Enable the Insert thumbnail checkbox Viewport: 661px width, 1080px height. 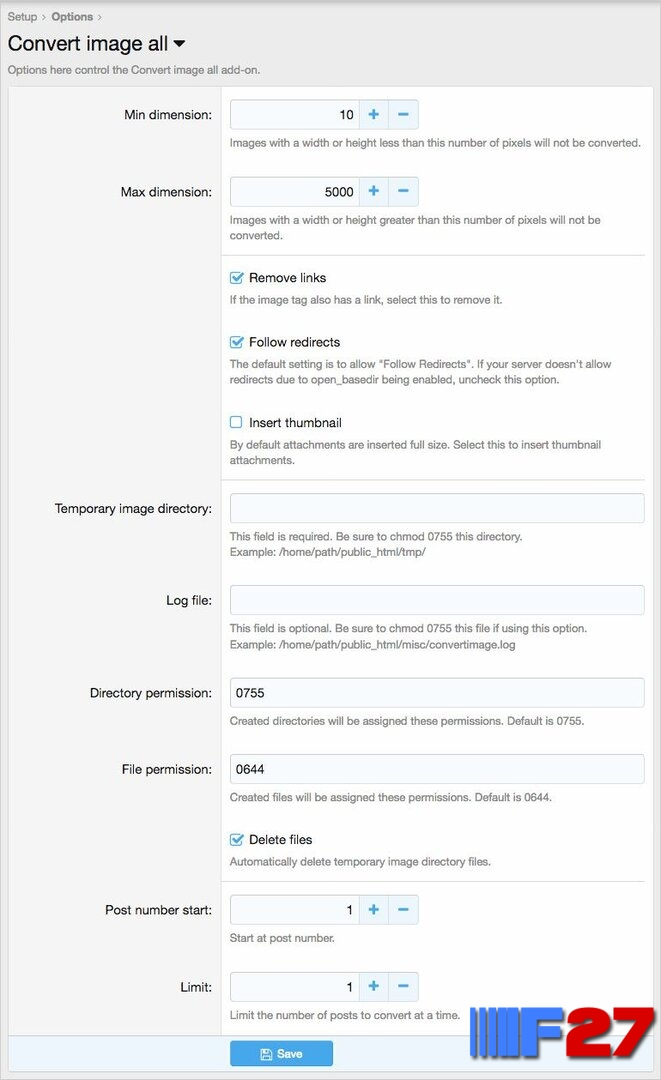(236, 422)
